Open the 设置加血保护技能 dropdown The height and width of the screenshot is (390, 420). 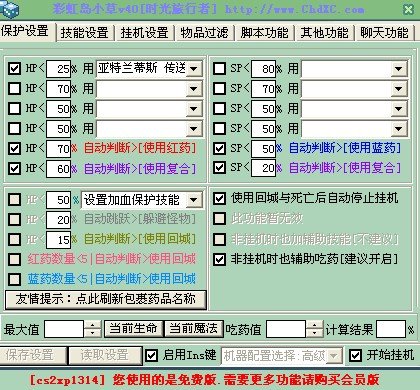tap(194, 200)
